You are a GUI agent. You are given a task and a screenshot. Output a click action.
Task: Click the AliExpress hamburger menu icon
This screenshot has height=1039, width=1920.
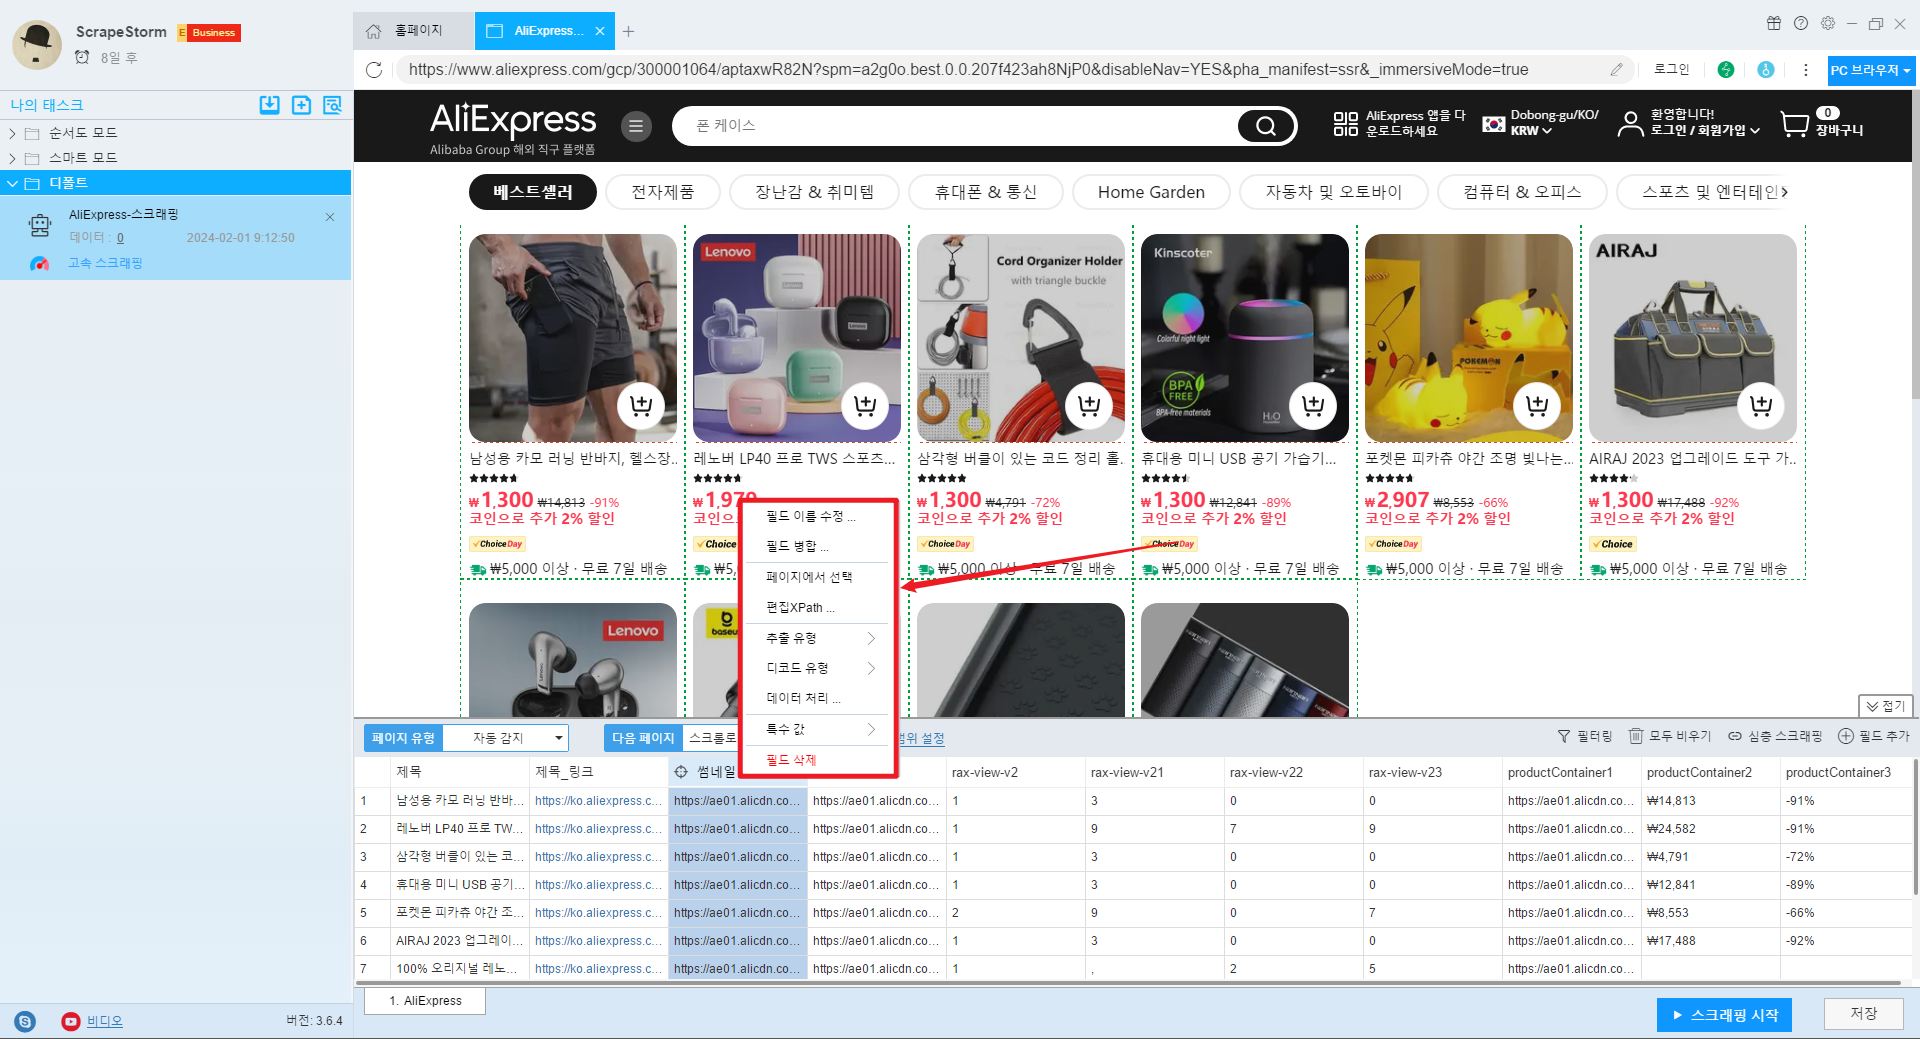tap(636, 126)
